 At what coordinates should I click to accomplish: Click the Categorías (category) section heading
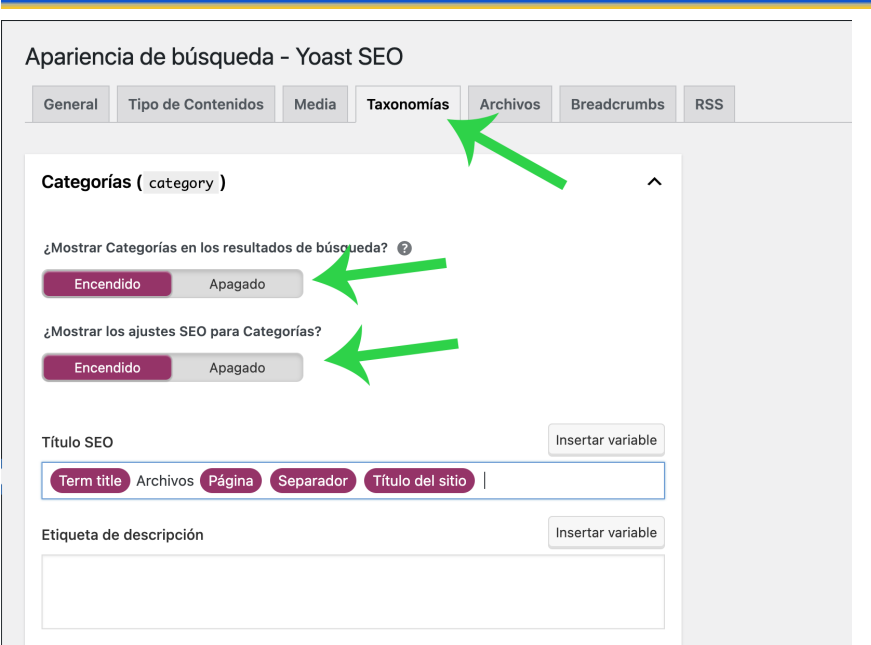[x=133, y=182]
